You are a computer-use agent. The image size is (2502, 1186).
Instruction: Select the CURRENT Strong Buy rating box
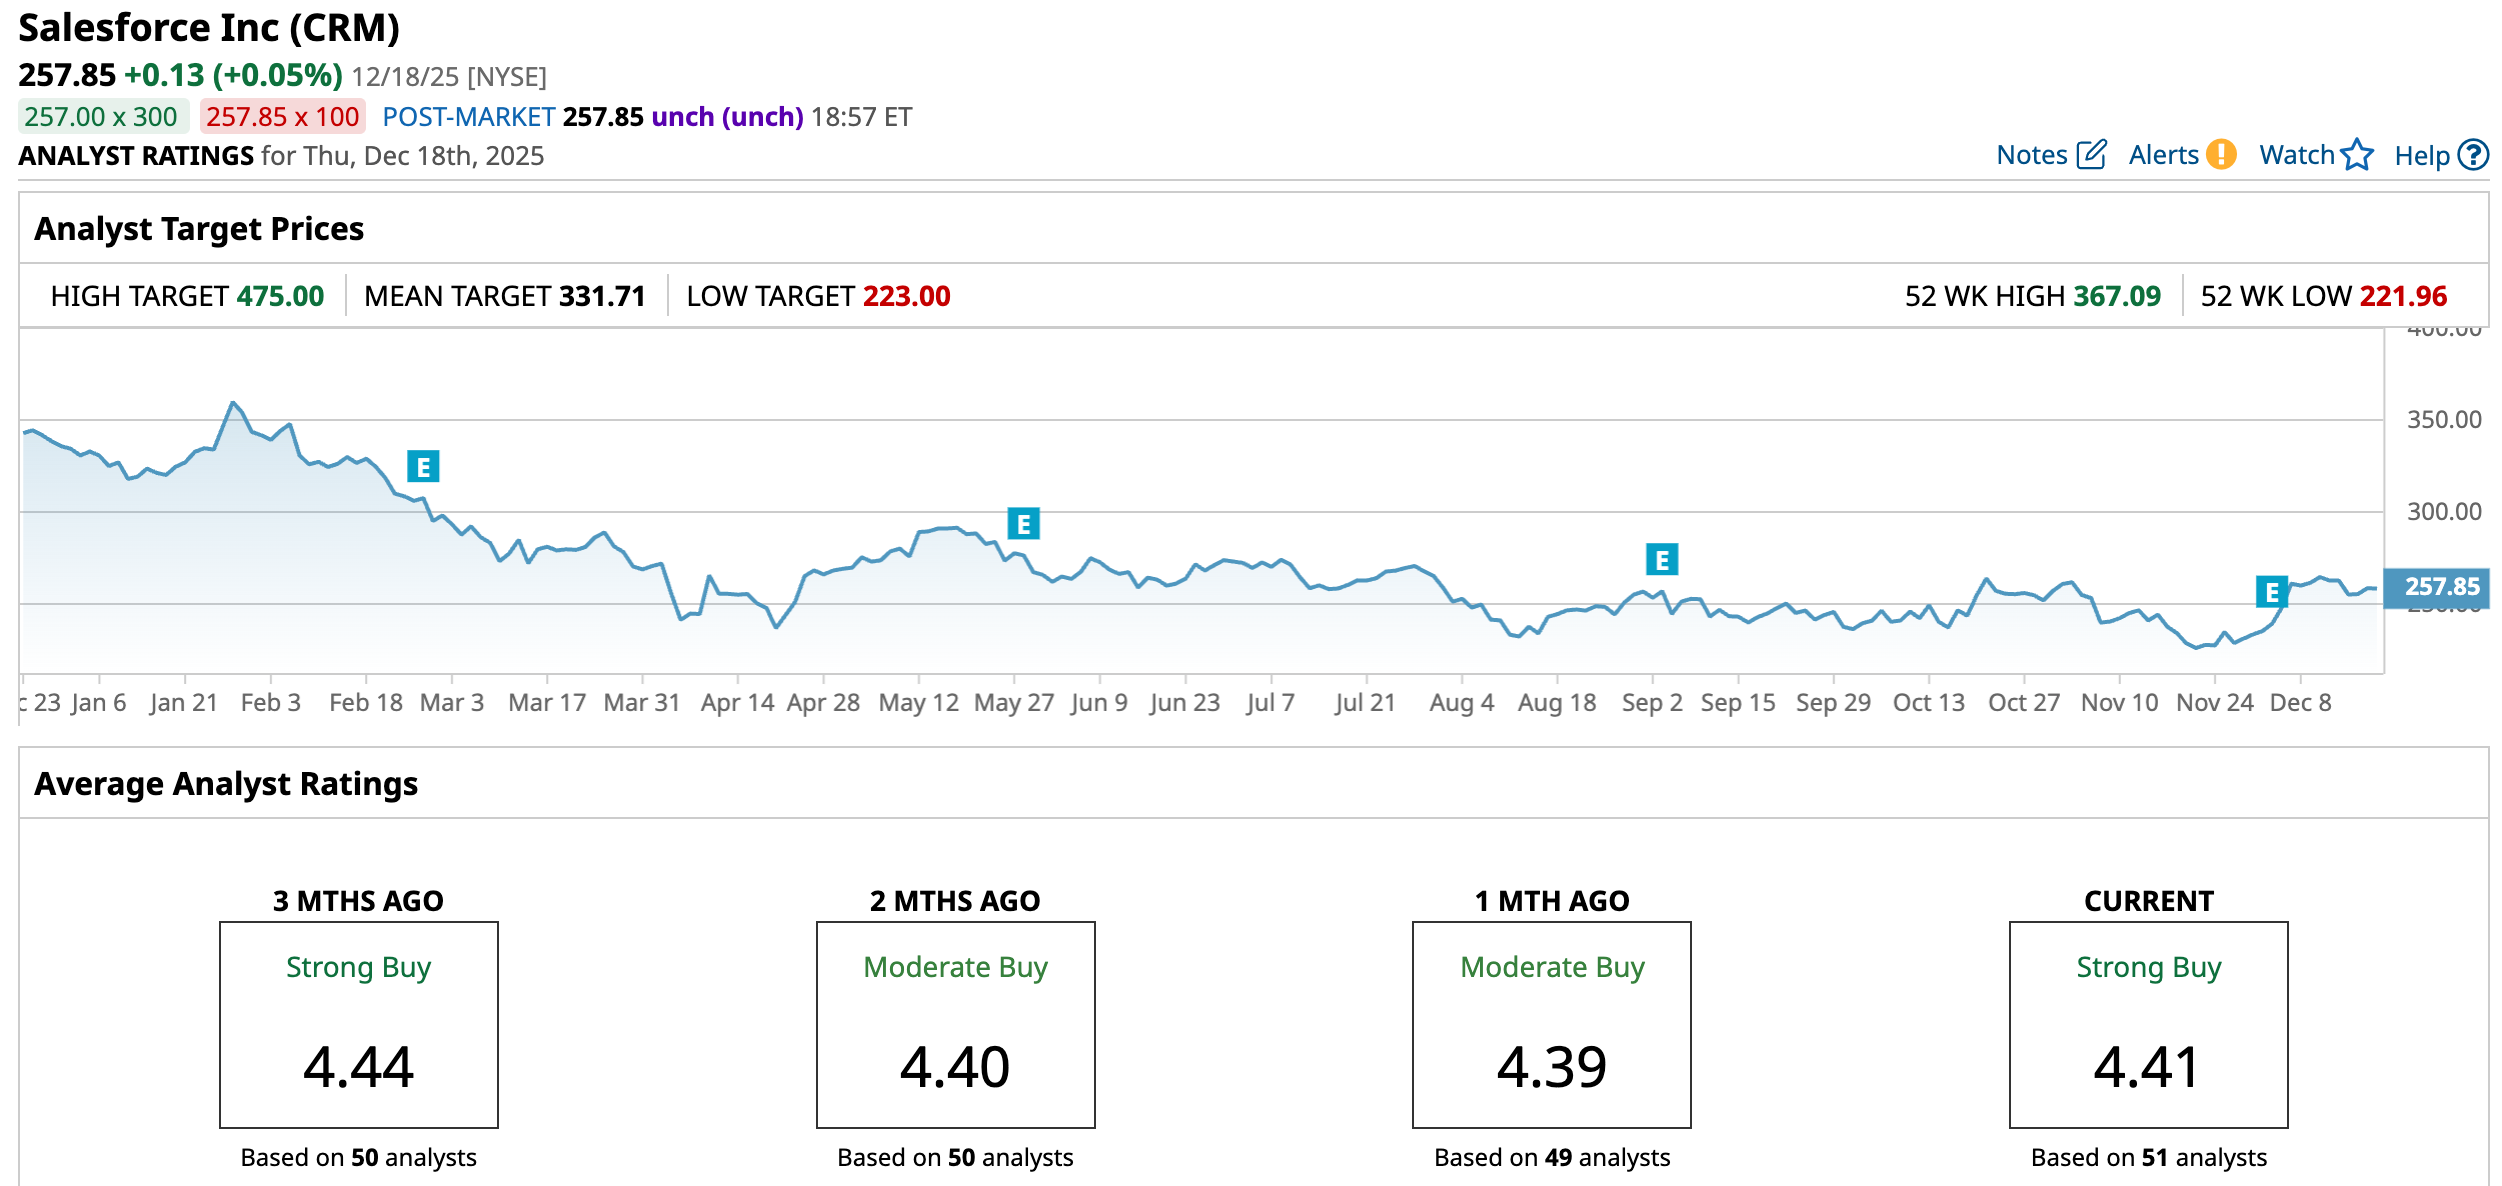click(x=2148, y=1024)
